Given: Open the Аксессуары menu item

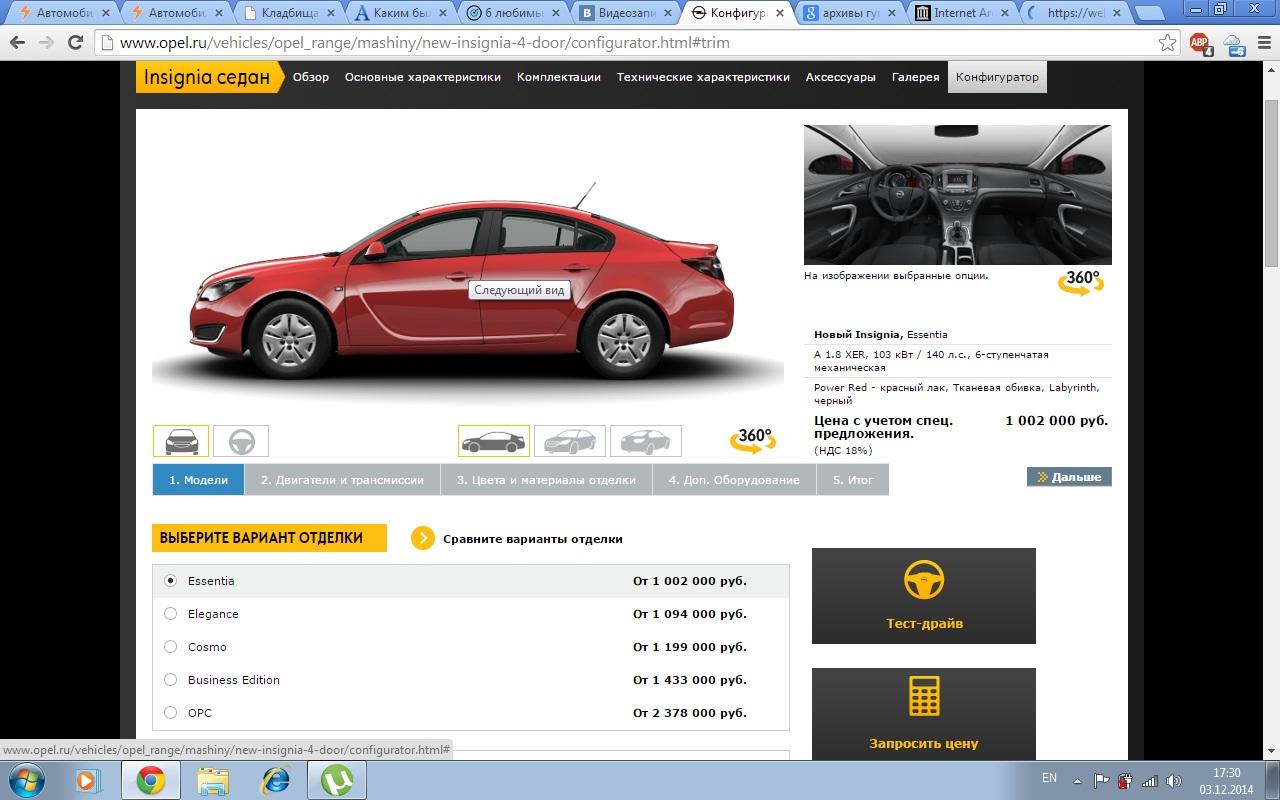Looking at the screenshot, I should pyautogui.click(x=841, y=77).
